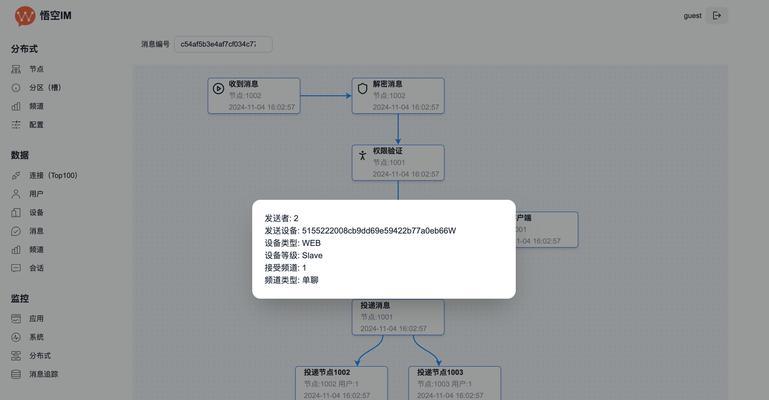Screen dimensions: 769x400
Task: Select the 解密消息 flow node
Action: coord(398,96)
